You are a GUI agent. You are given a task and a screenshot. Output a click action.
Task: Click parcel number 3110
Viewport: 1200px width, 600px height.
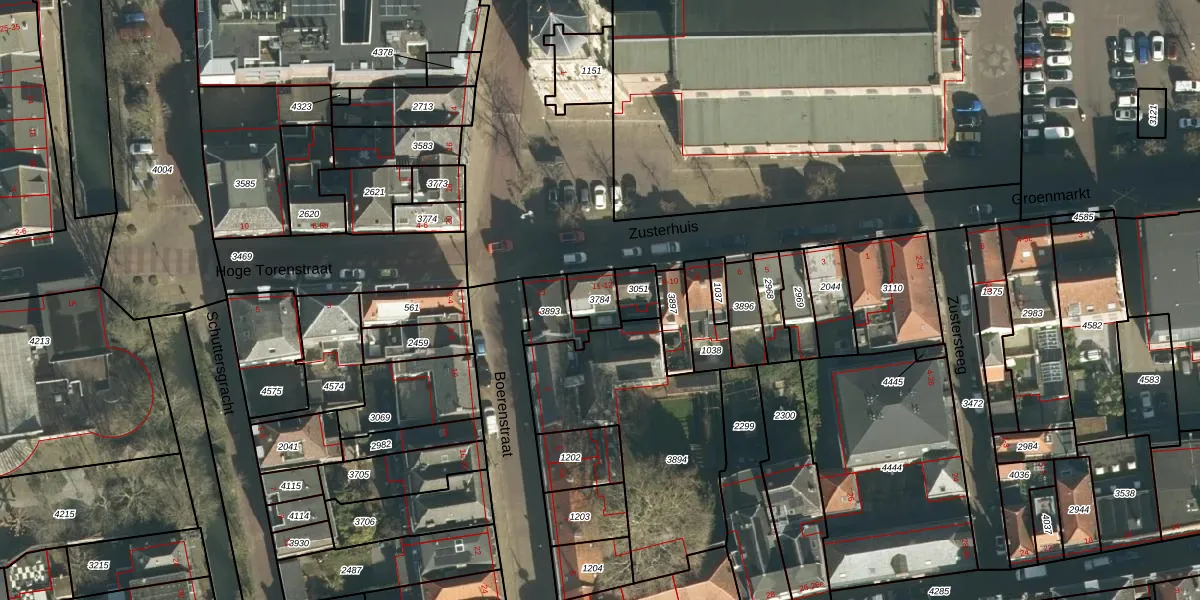[892, 288]
